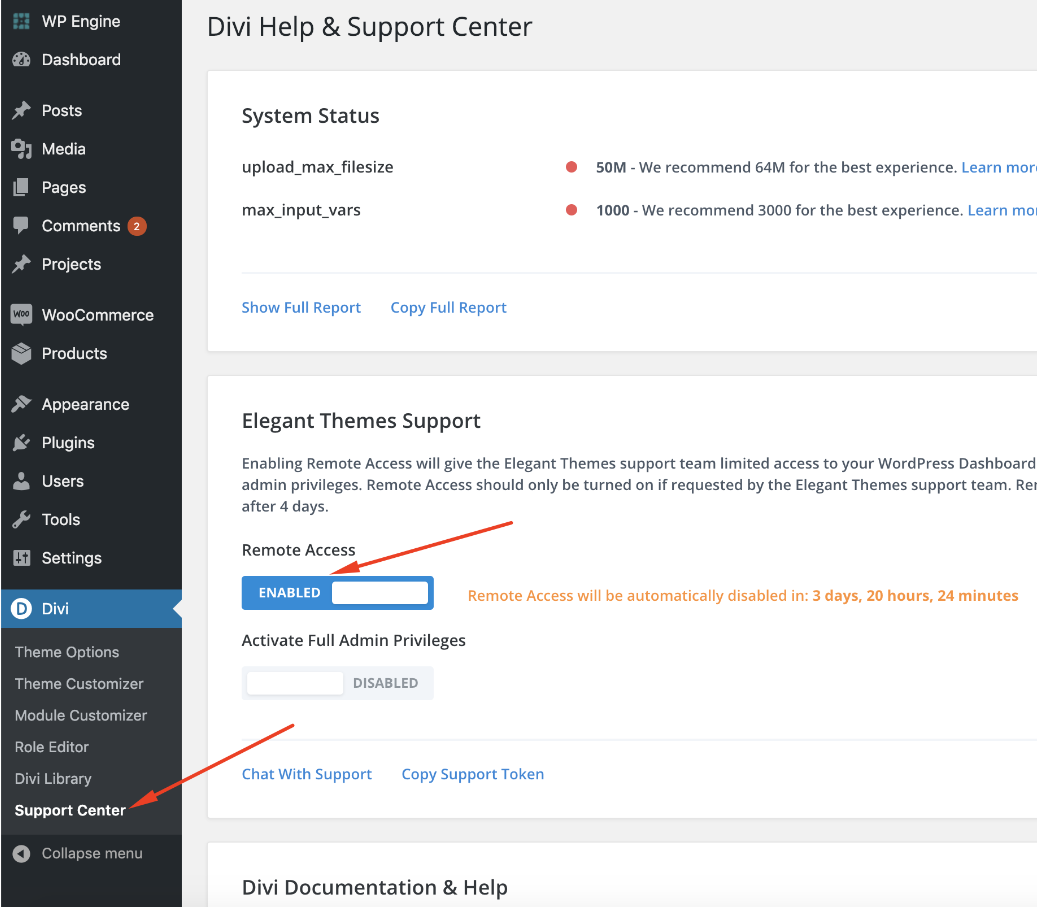Click the pending comments count badge
The height and width of the screenshot is (909, 1044).
coord(137,226)
